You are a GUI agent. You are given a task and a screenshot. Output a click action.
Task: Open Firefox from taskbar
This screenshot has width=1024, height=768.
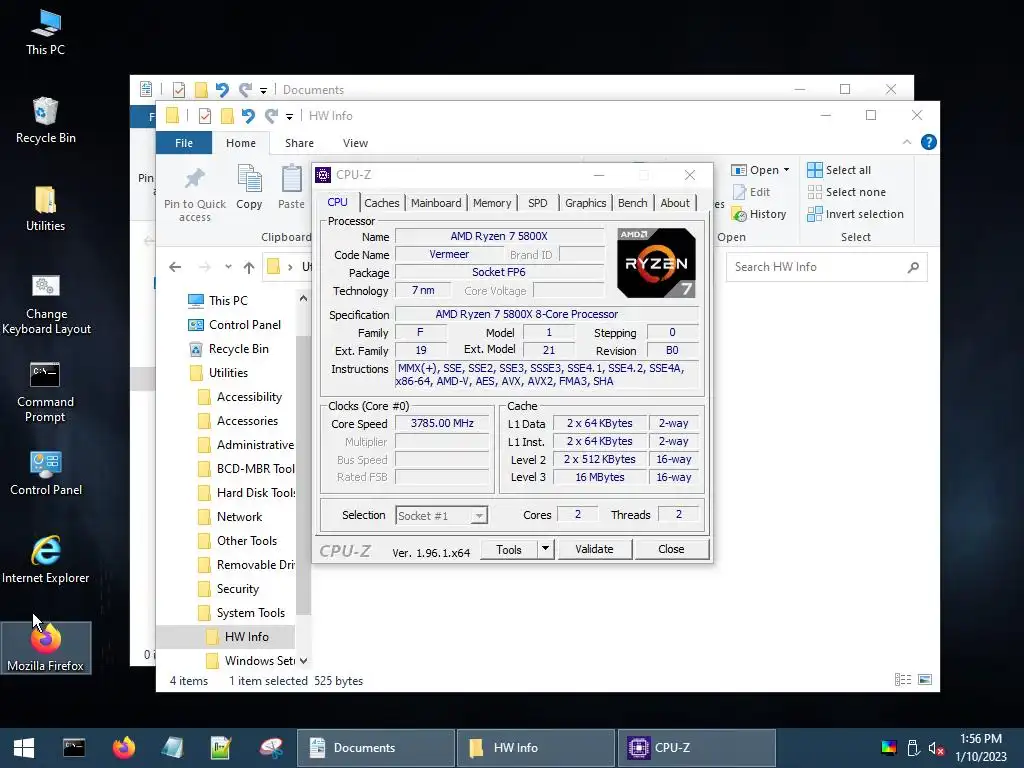pyautogui.click(x=123, y=748)
